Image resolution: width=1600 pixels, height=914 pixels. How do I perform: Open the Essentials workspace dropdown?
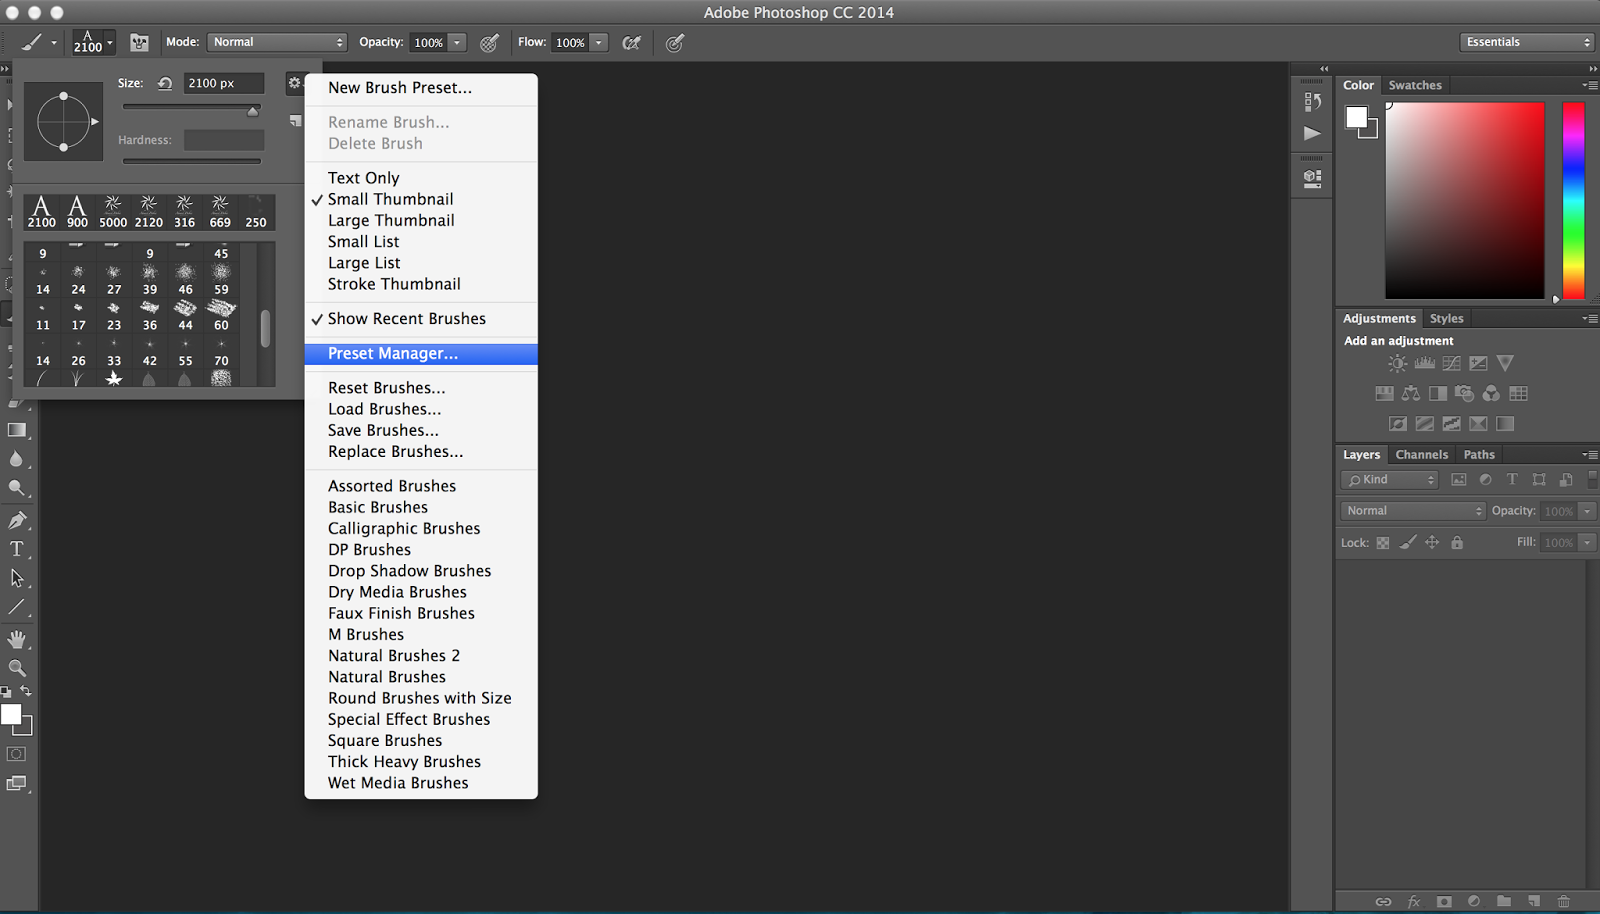[1526, 42]
